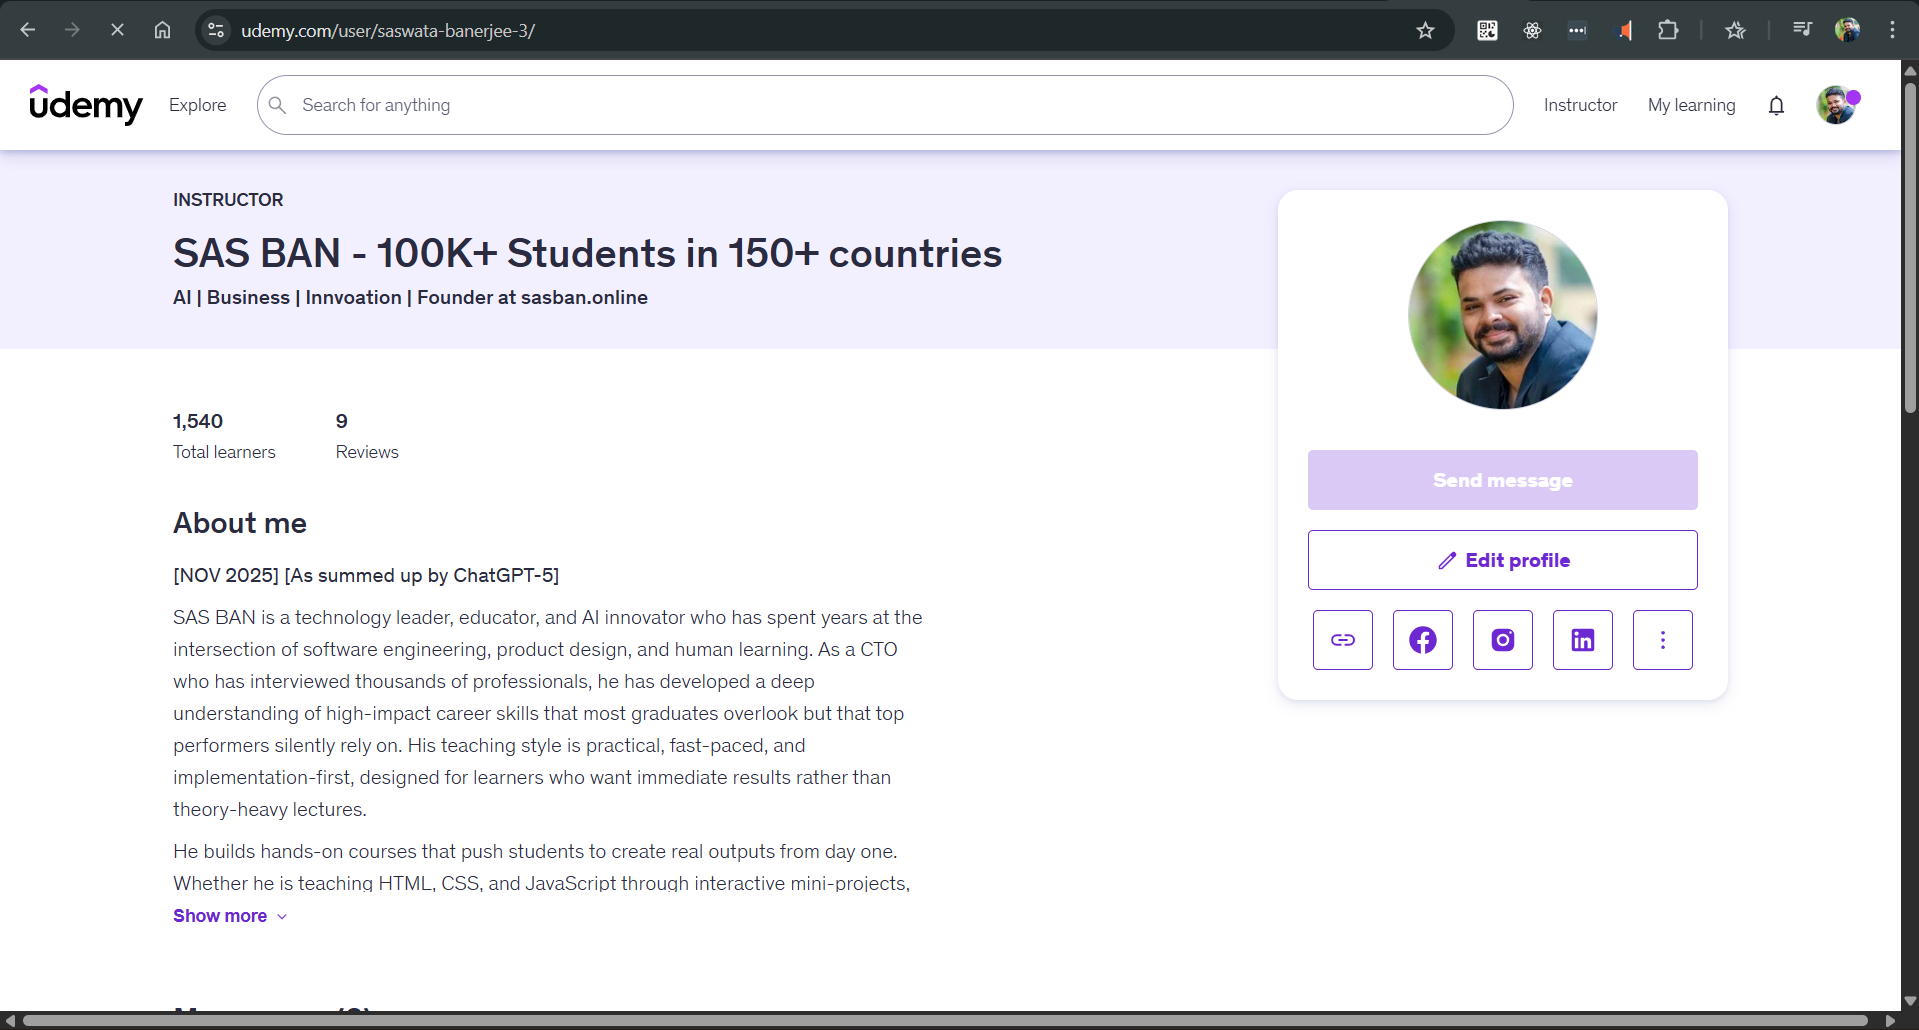Stop loading the page
The image size is (1919, 1030).
click(x=117, y=30)
